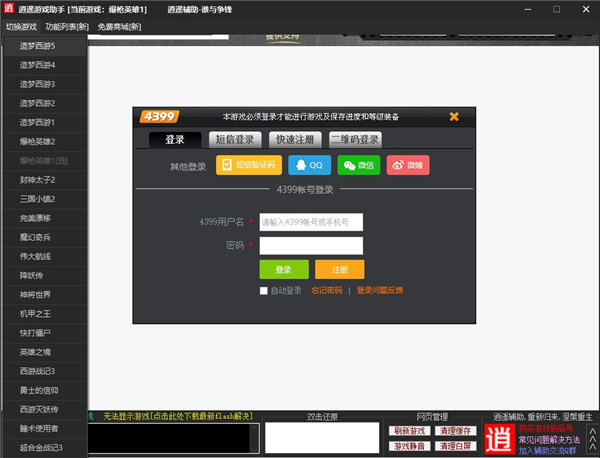Viewport: 600px width, 458px height.
Task: Select 伟大航线 in the game list
Action: [x=45, y=257]
